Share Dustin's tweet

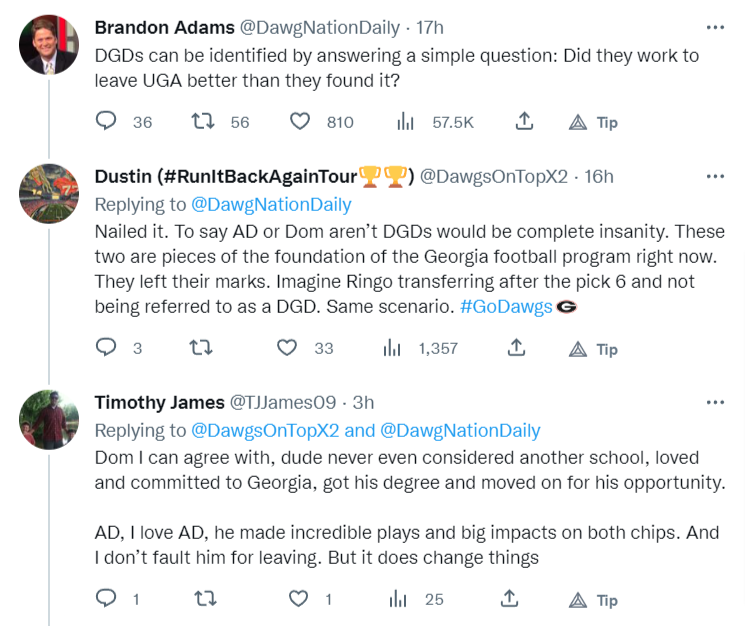516,348
